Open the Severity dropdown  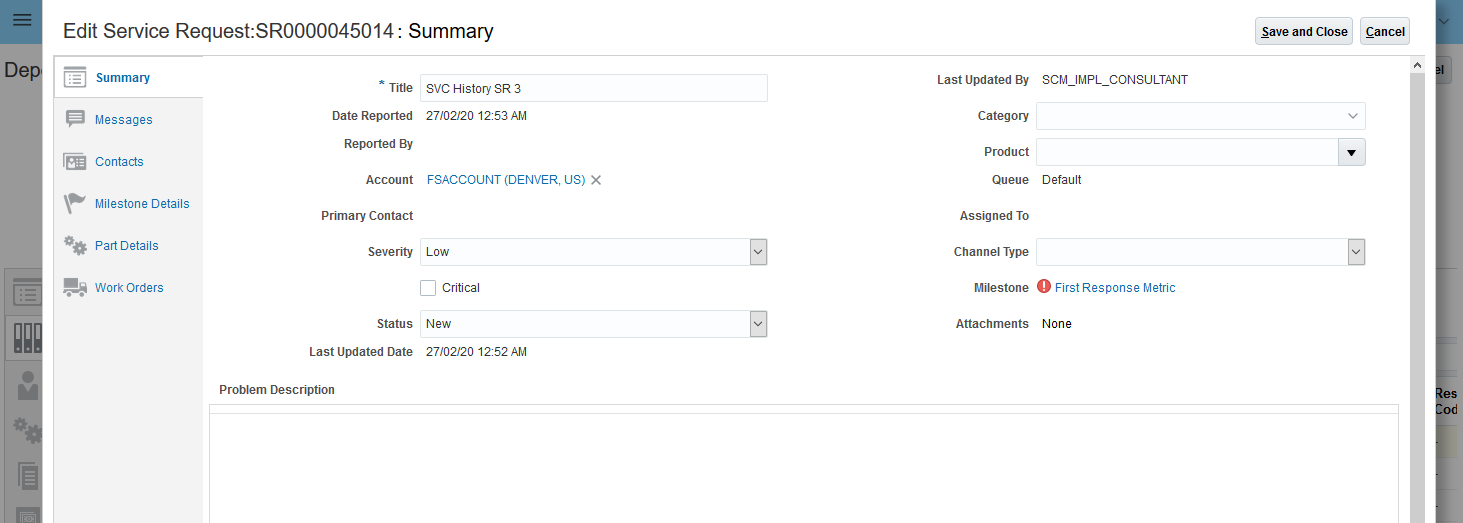[758, 252]
